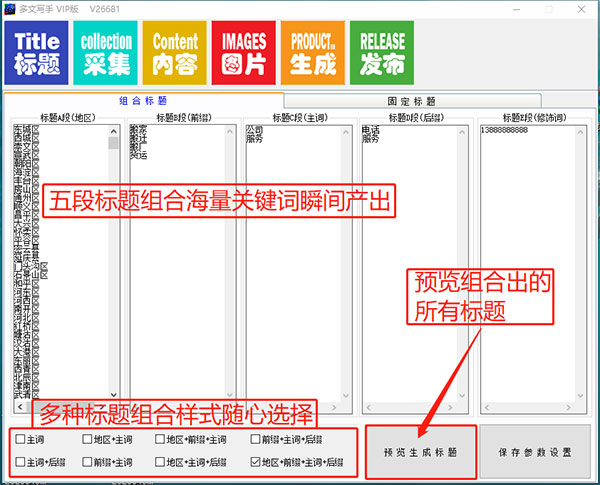Switch to the 组合标题 tab
600x485 pixels.
click(x=143, y=101)
